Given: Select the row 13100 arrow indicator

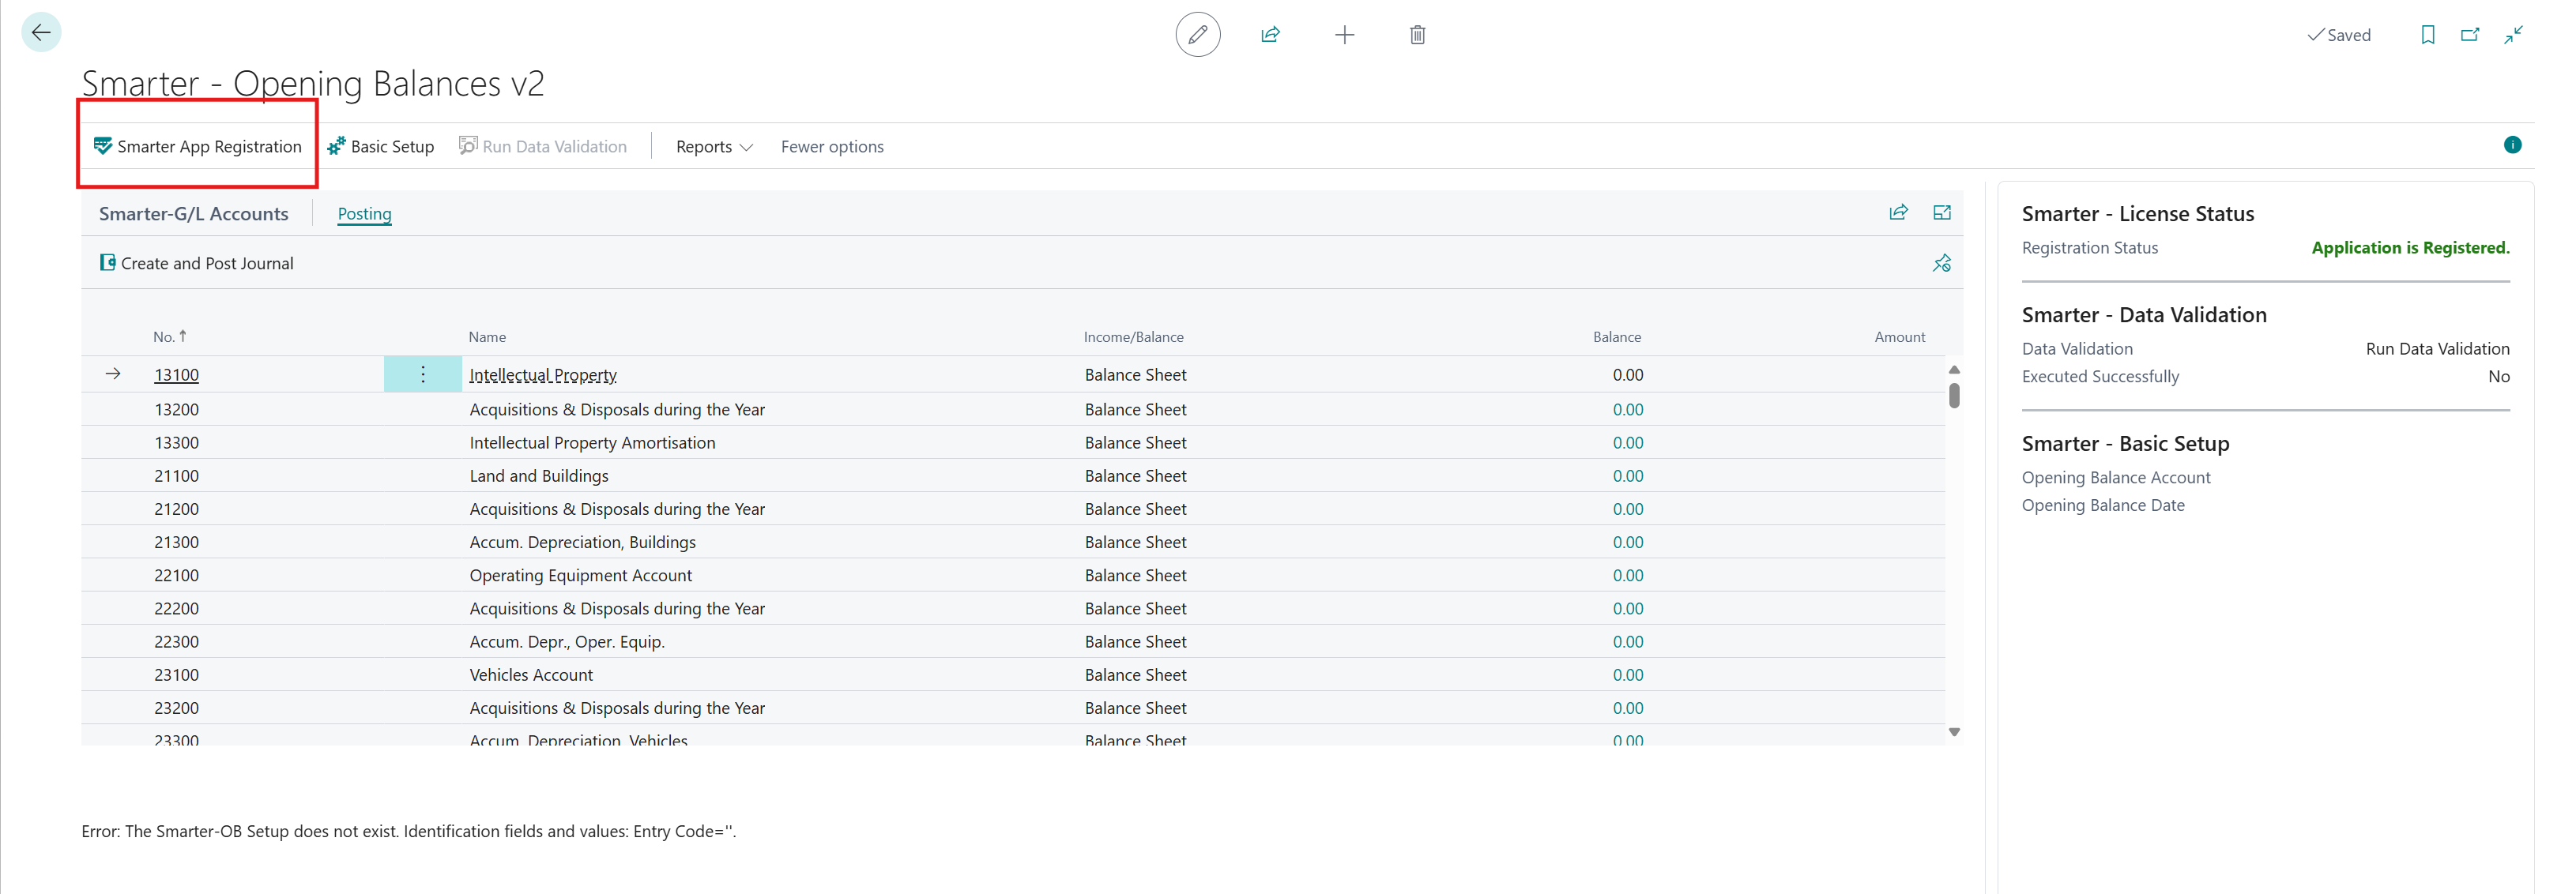Looking at the screenshot, I should 113,374.
